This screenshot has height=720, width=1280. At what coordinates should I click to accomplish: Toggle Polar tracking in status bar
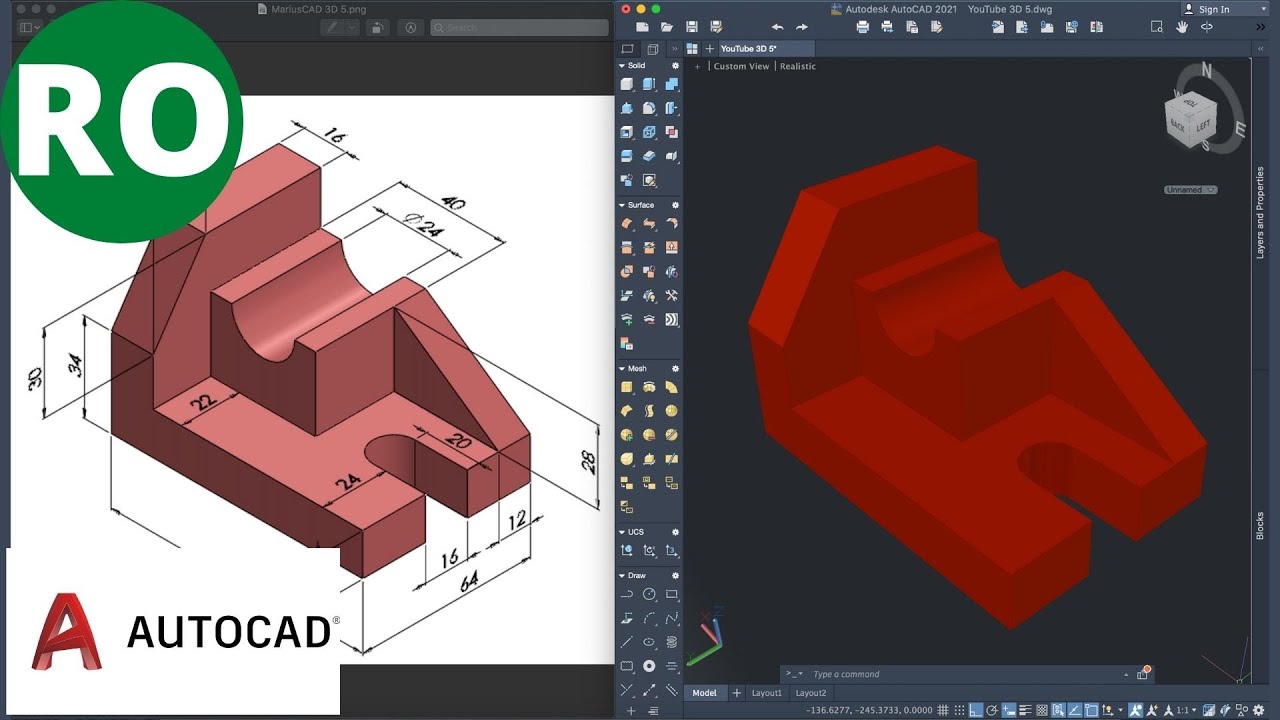(993, 710)
